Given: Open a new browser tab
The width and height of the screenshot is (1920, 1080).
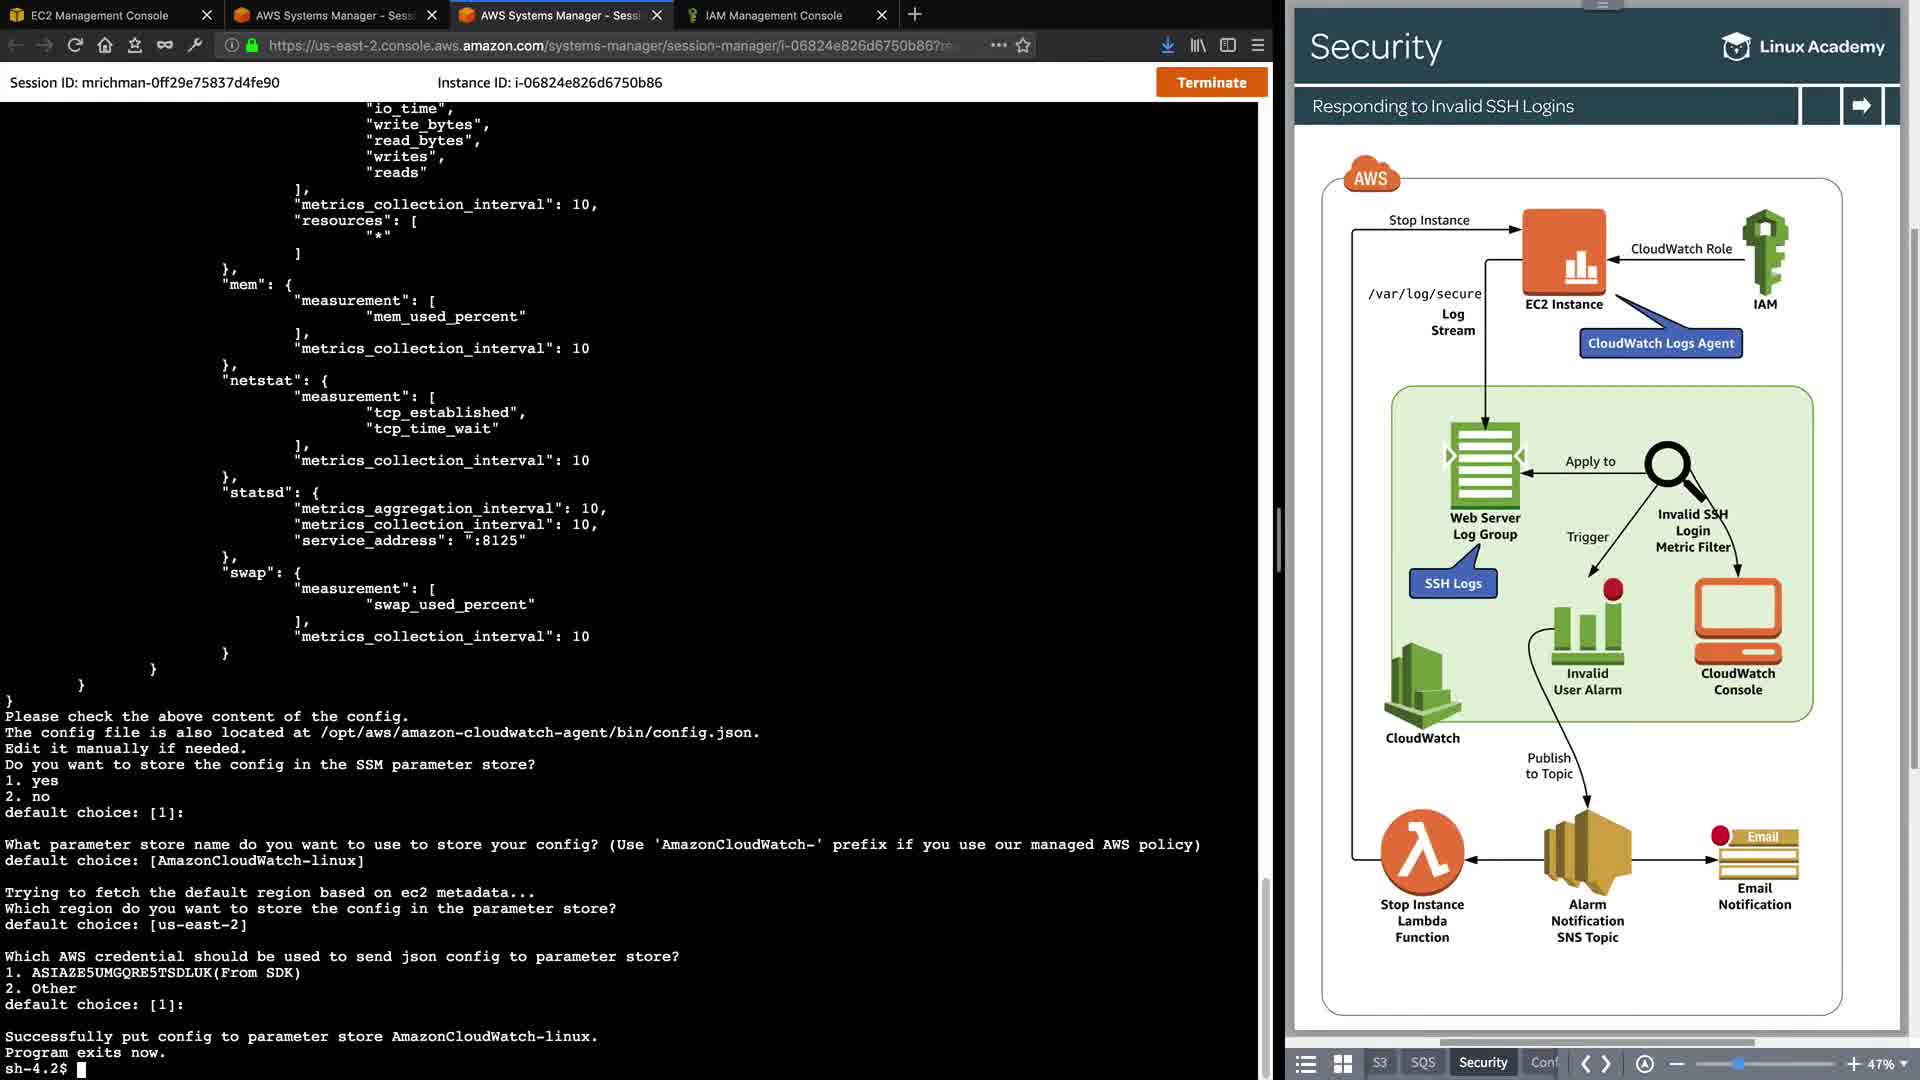Looking at the screenshot, I should (914, 15).
